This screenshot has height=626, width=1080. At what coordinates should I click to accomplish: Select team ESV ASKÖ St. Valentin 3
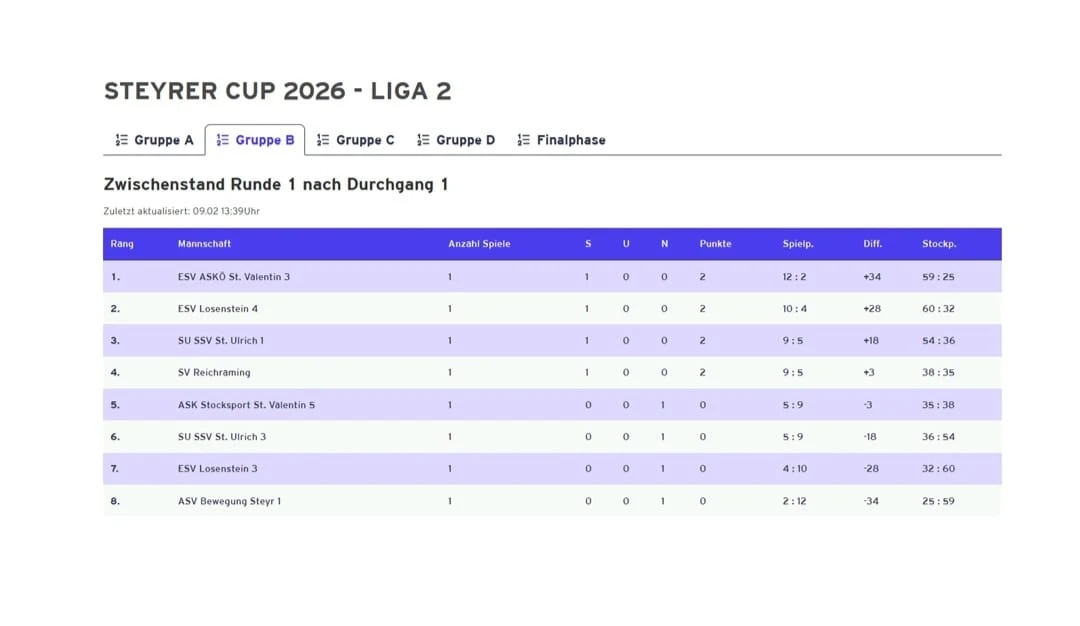point(234,277)
